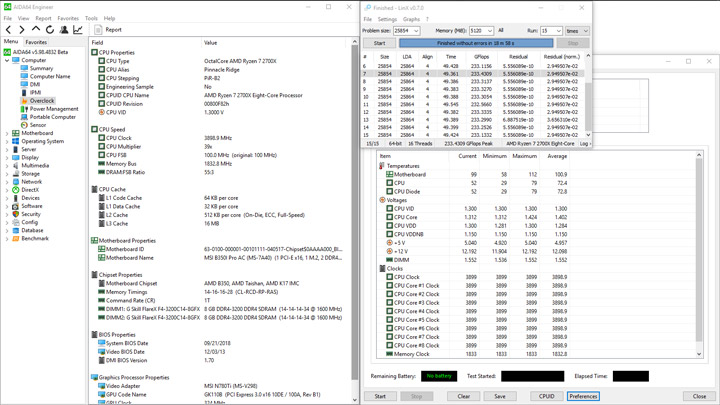Go back with AIDA64 back arrow
The height and width of the screenshot is (405, 720).
click(x=8, y=30)
